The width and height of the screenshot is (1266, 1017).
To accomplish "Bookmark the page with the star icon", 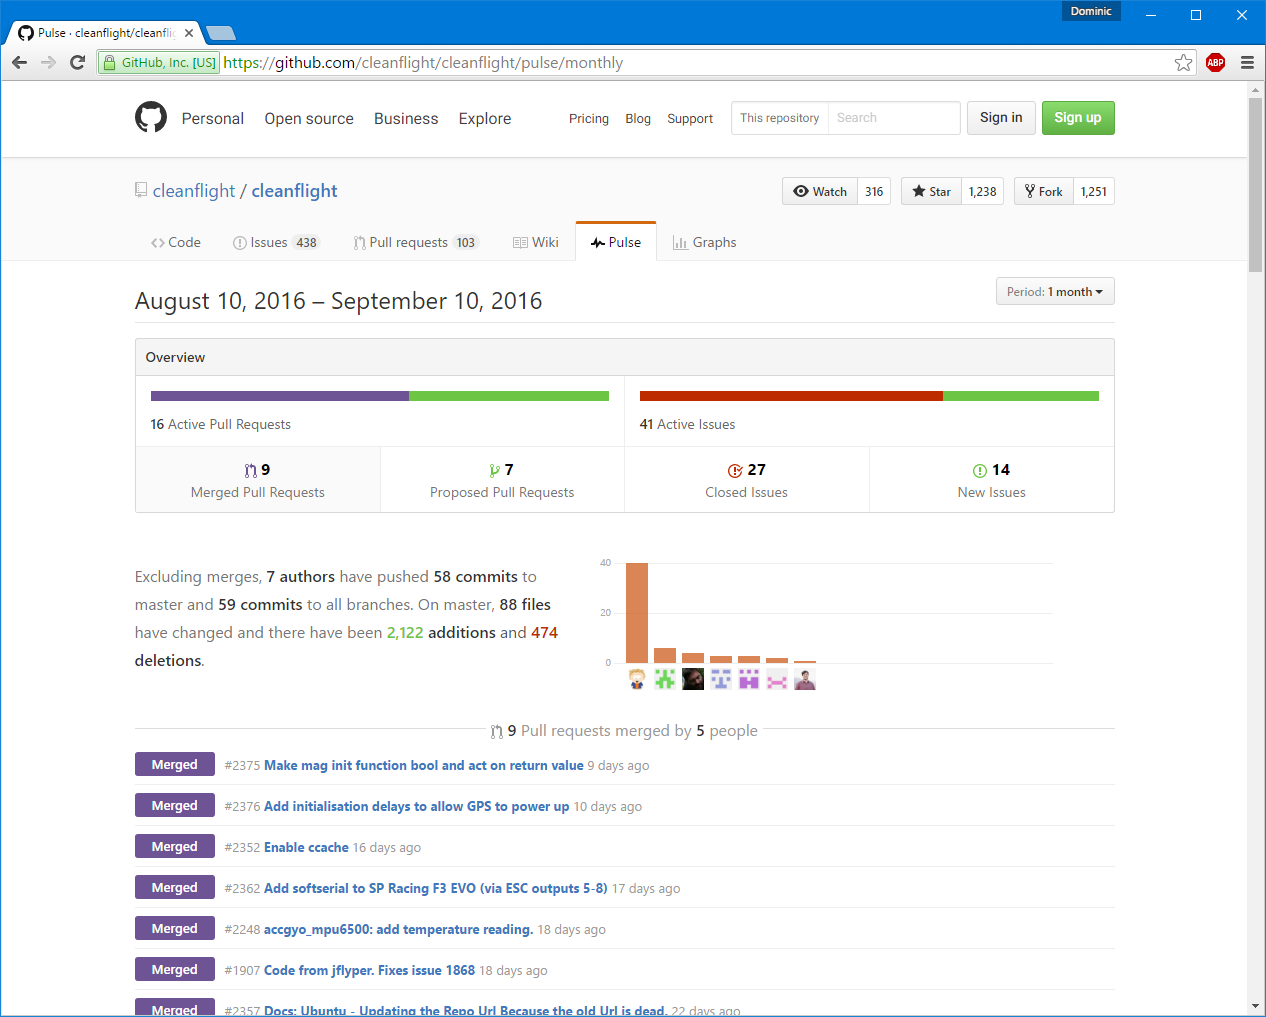I will pos(1183,63).
